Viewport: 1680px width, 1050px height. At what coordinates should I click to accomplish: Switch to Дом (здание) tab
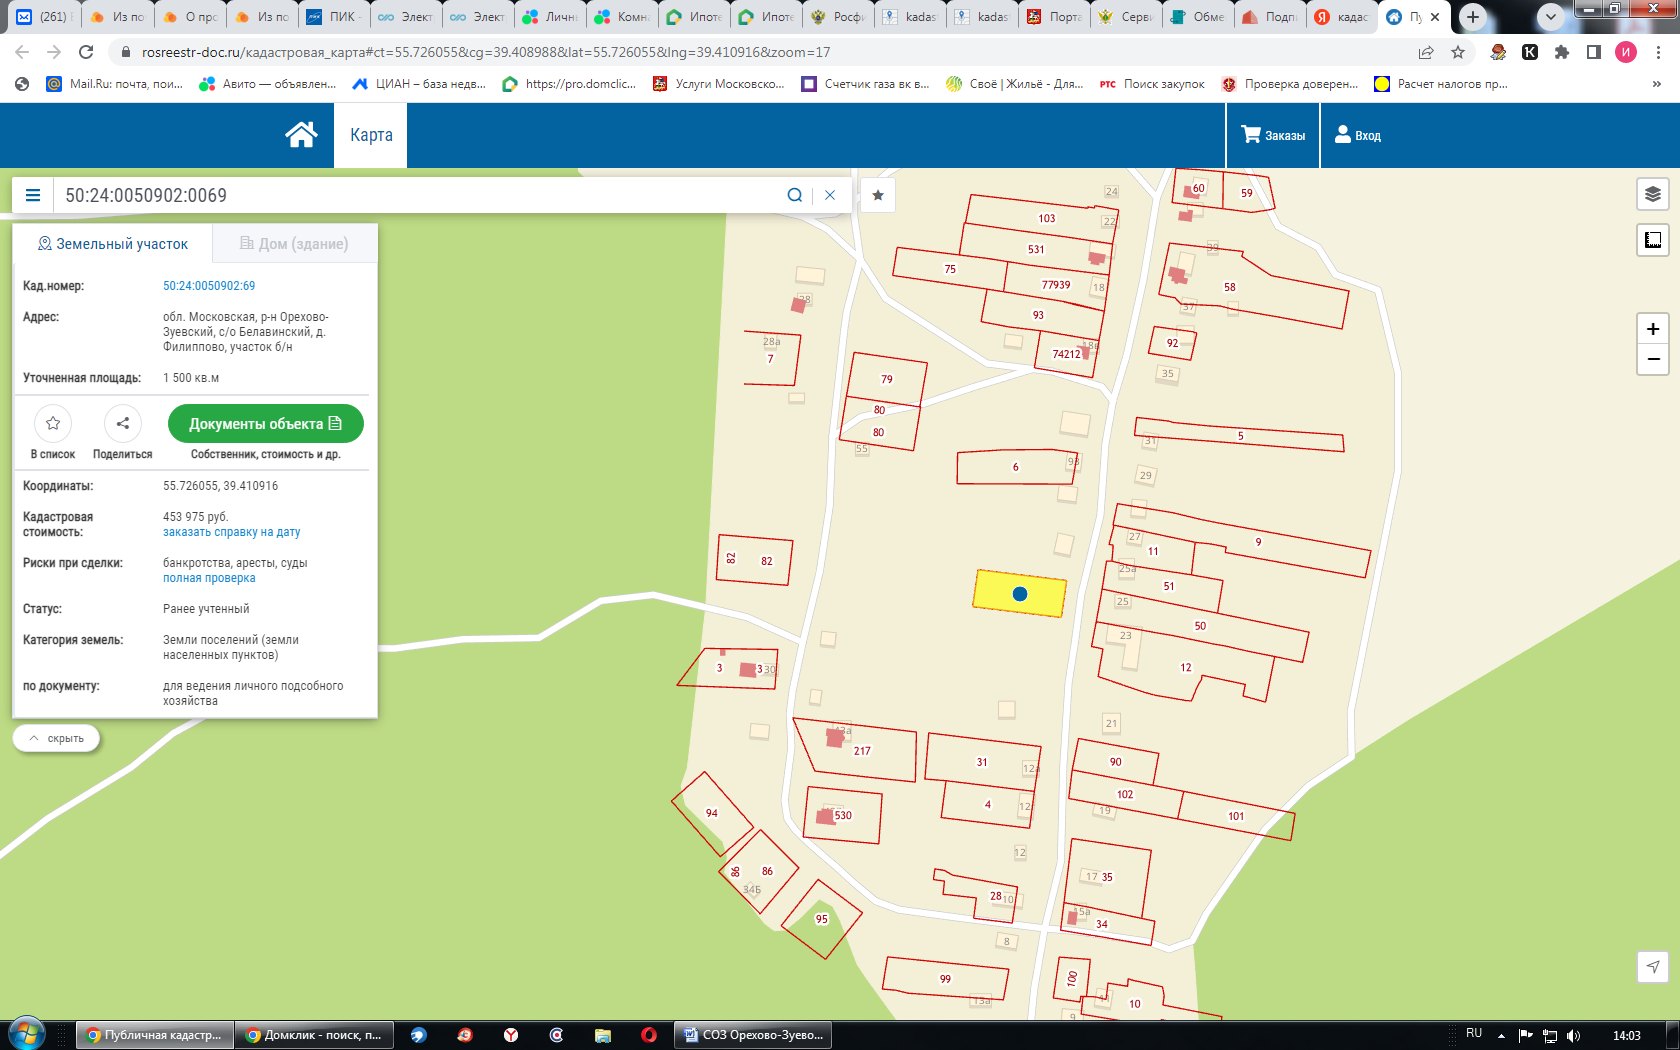294,244
